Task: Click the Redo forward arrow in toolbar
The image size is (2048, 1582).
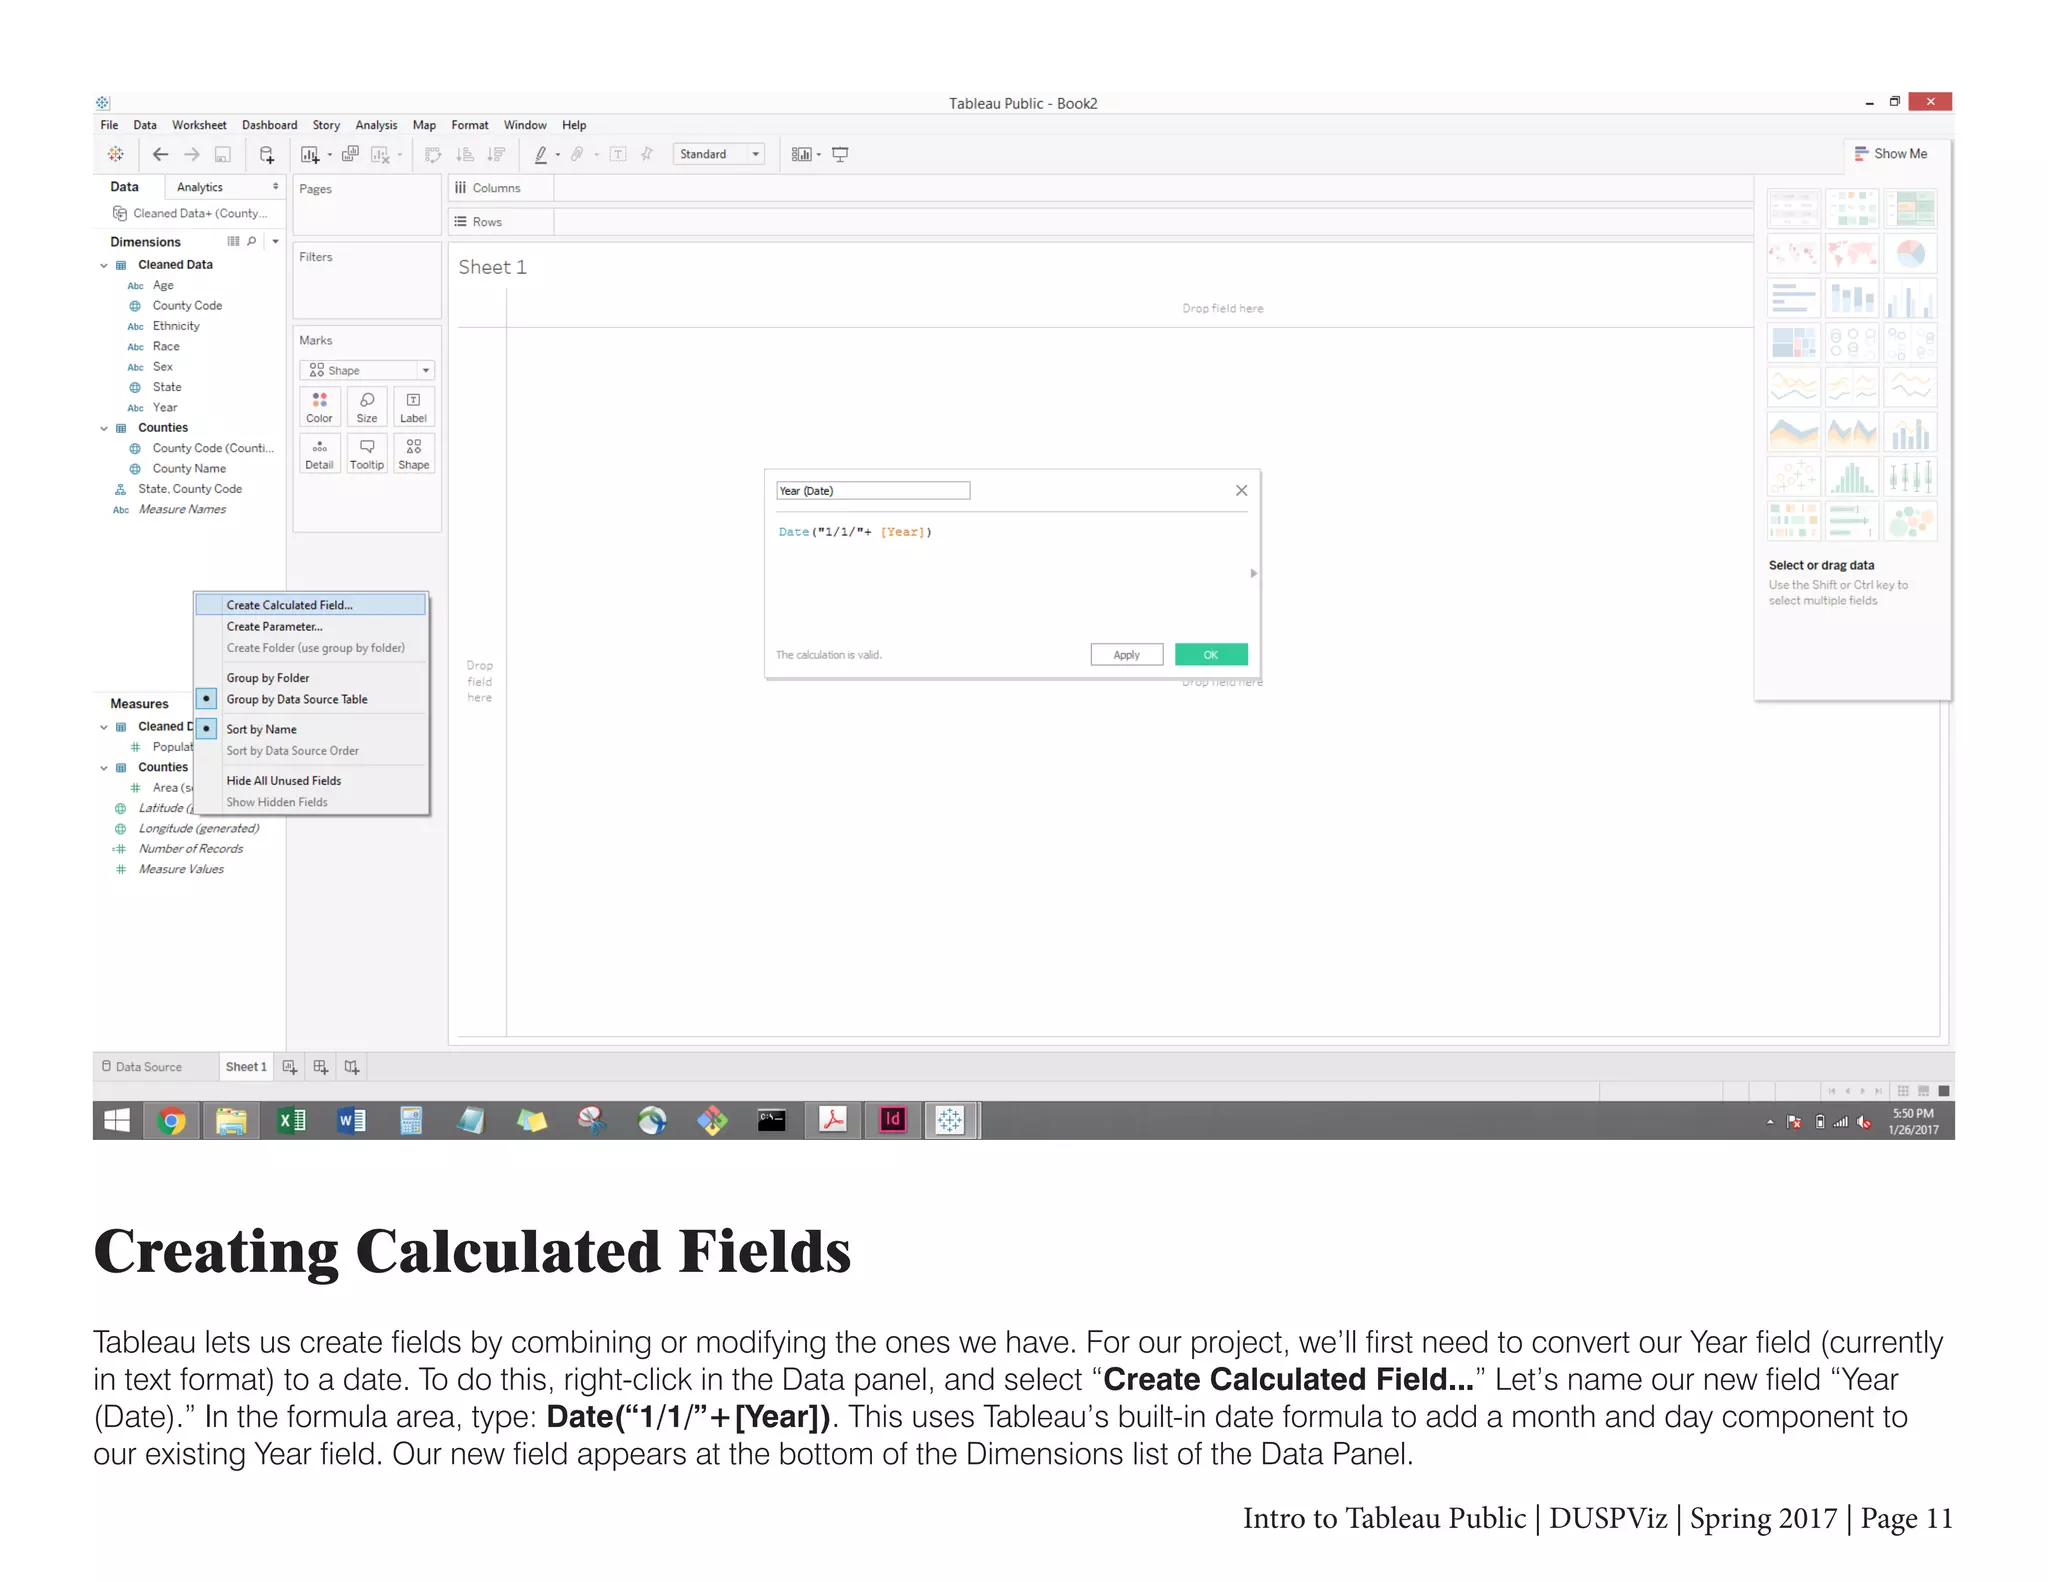Action: tap(192, 154)
